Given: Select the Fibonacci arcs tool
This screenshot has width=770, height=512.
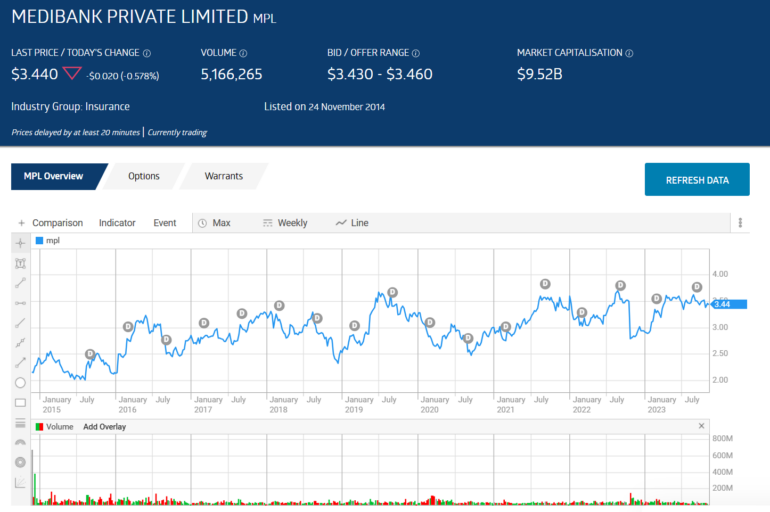Looking at the screenshot, I should click(20, 442).
